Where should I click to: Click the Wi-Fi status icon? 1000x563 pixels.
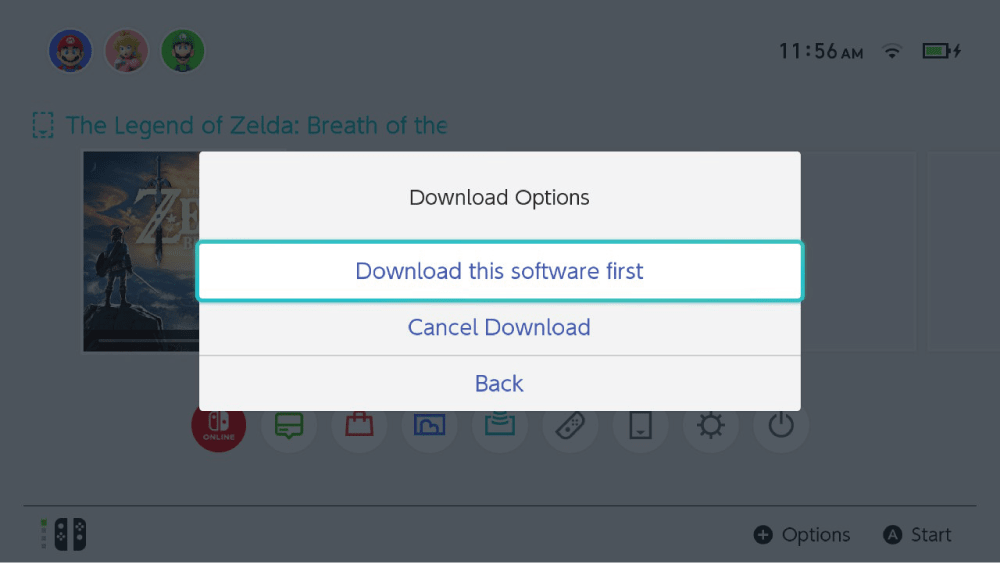pyautogui.click(x=892, y=51)
